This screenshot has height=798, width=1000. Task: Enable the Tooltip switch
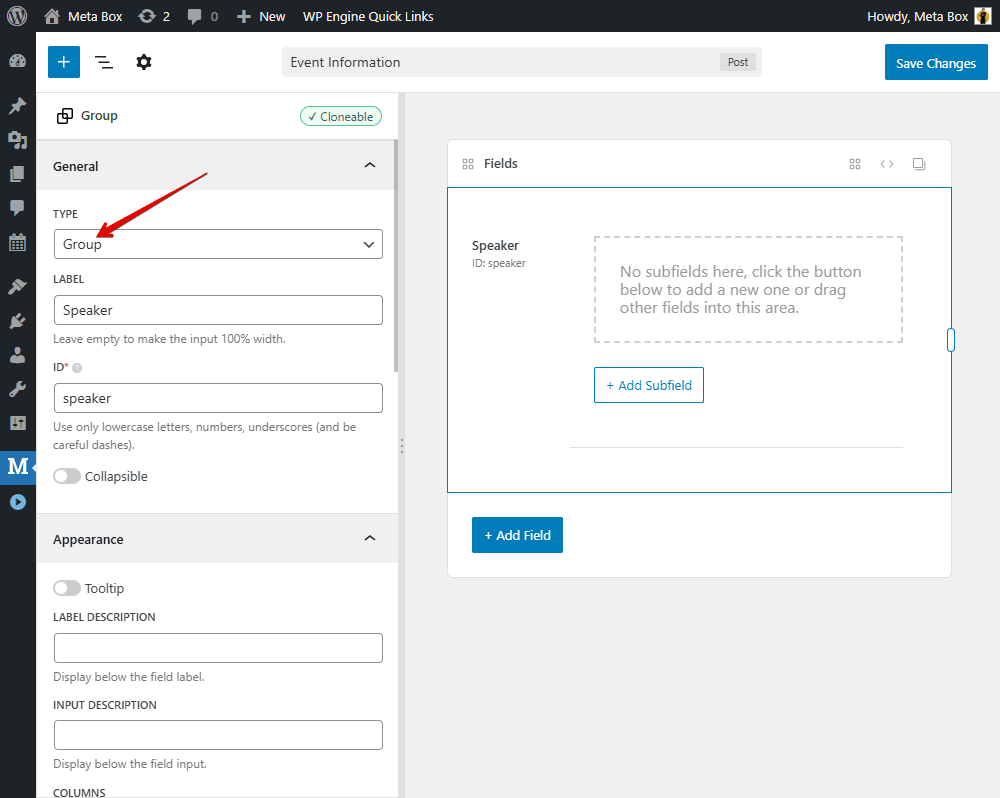click(x=67, y=589)
